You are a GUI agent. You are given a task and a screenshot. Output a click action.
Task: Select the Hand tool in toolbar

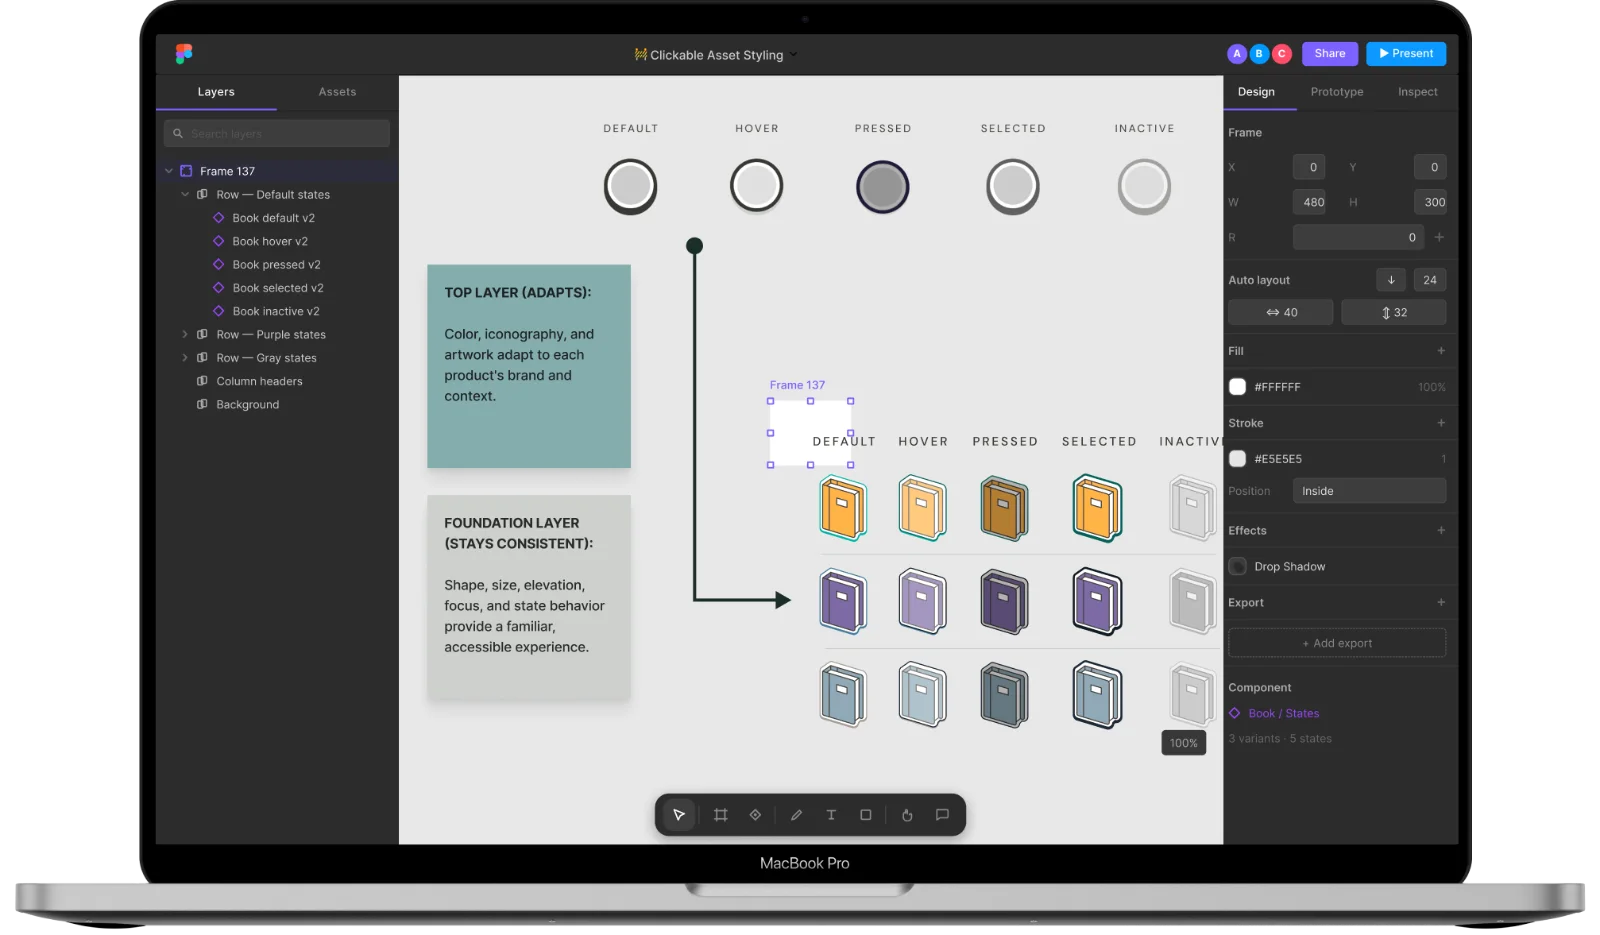click(x=907, y=815)
